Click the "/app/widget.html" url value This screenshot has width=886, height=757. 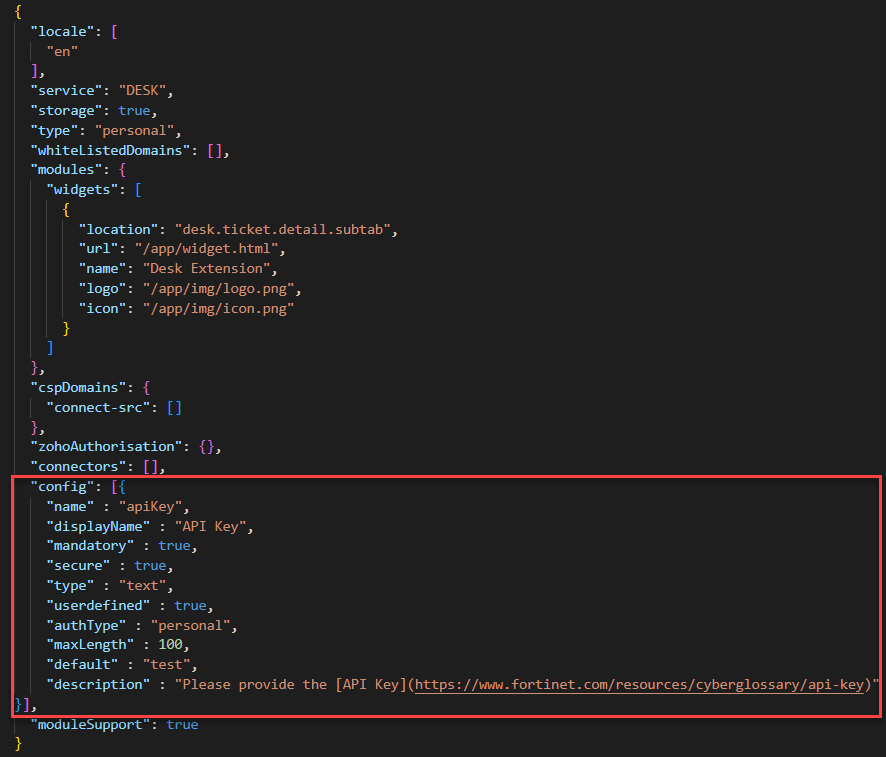206,249
